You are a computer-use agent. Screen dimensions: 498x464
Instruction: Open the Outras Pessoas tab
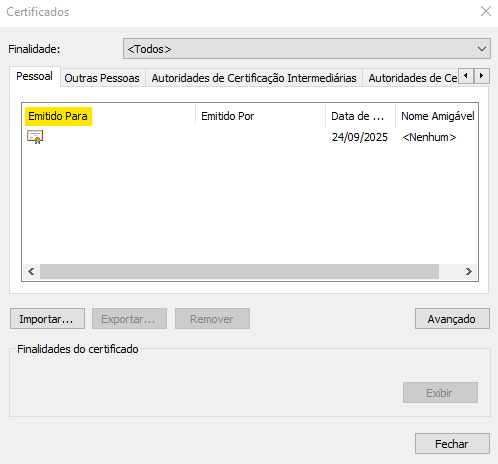click(x=102, y=78)
